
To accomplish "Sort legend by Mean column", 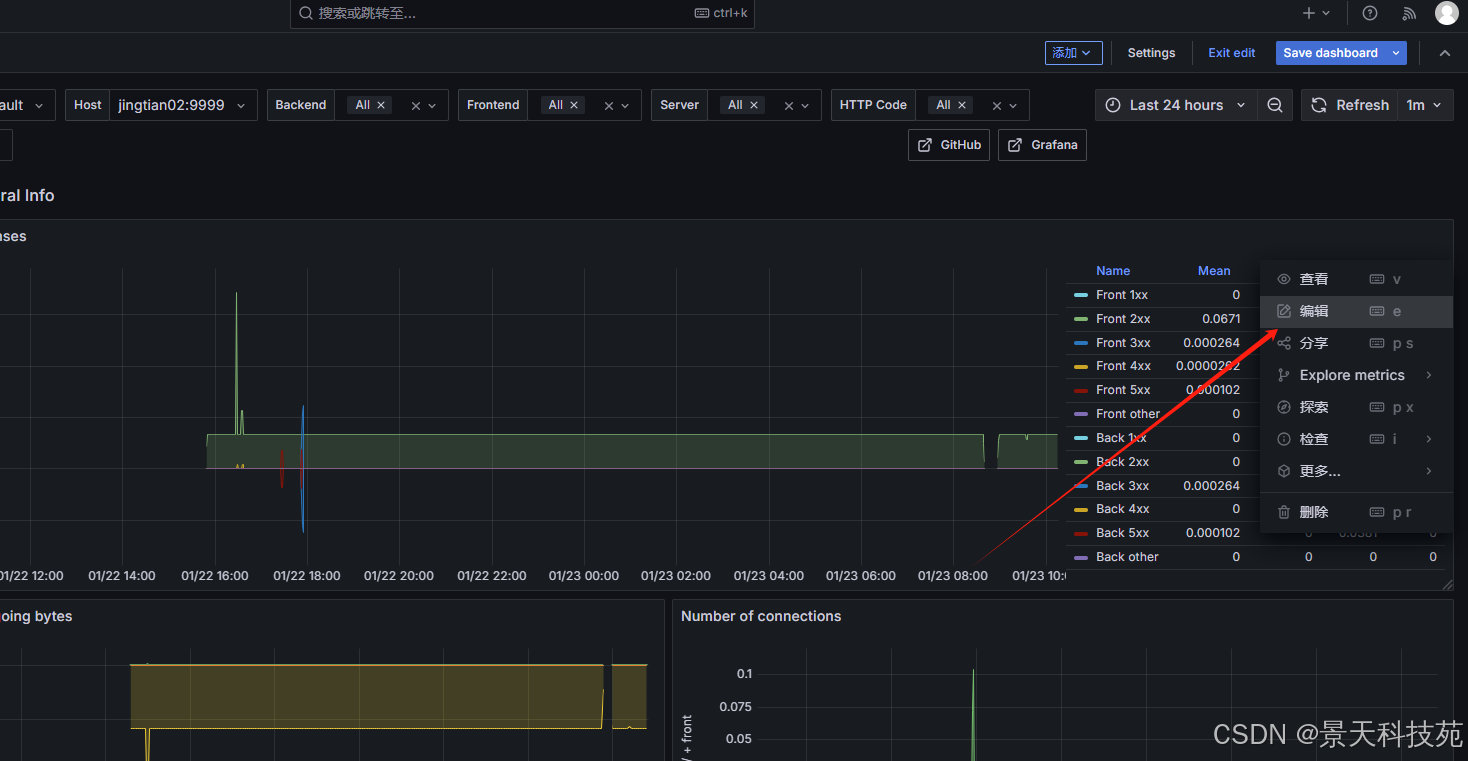I will [1214, 271].
